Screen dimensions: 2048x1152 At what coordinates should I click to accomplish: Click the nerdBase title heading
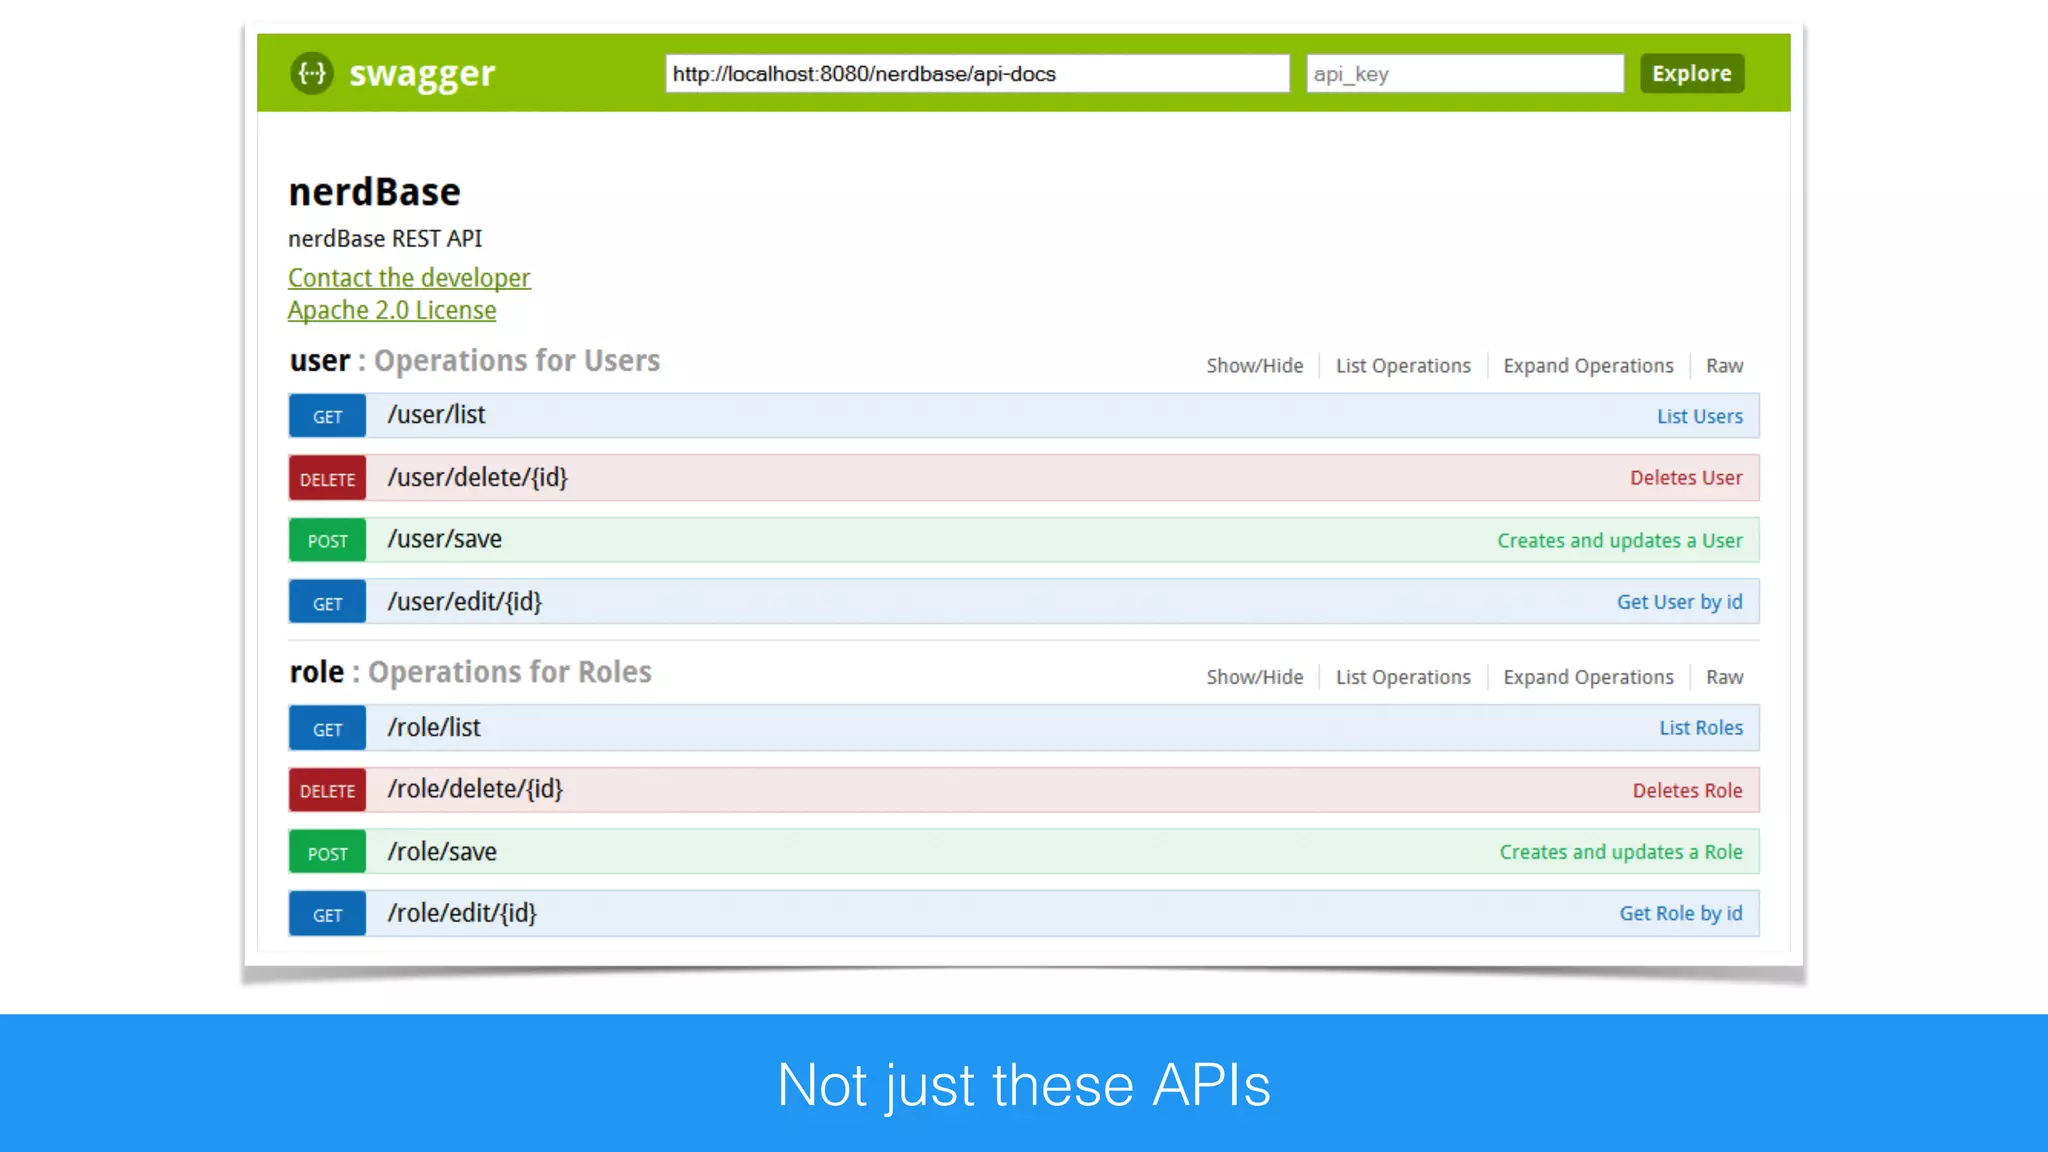click(x=374, y=192)
